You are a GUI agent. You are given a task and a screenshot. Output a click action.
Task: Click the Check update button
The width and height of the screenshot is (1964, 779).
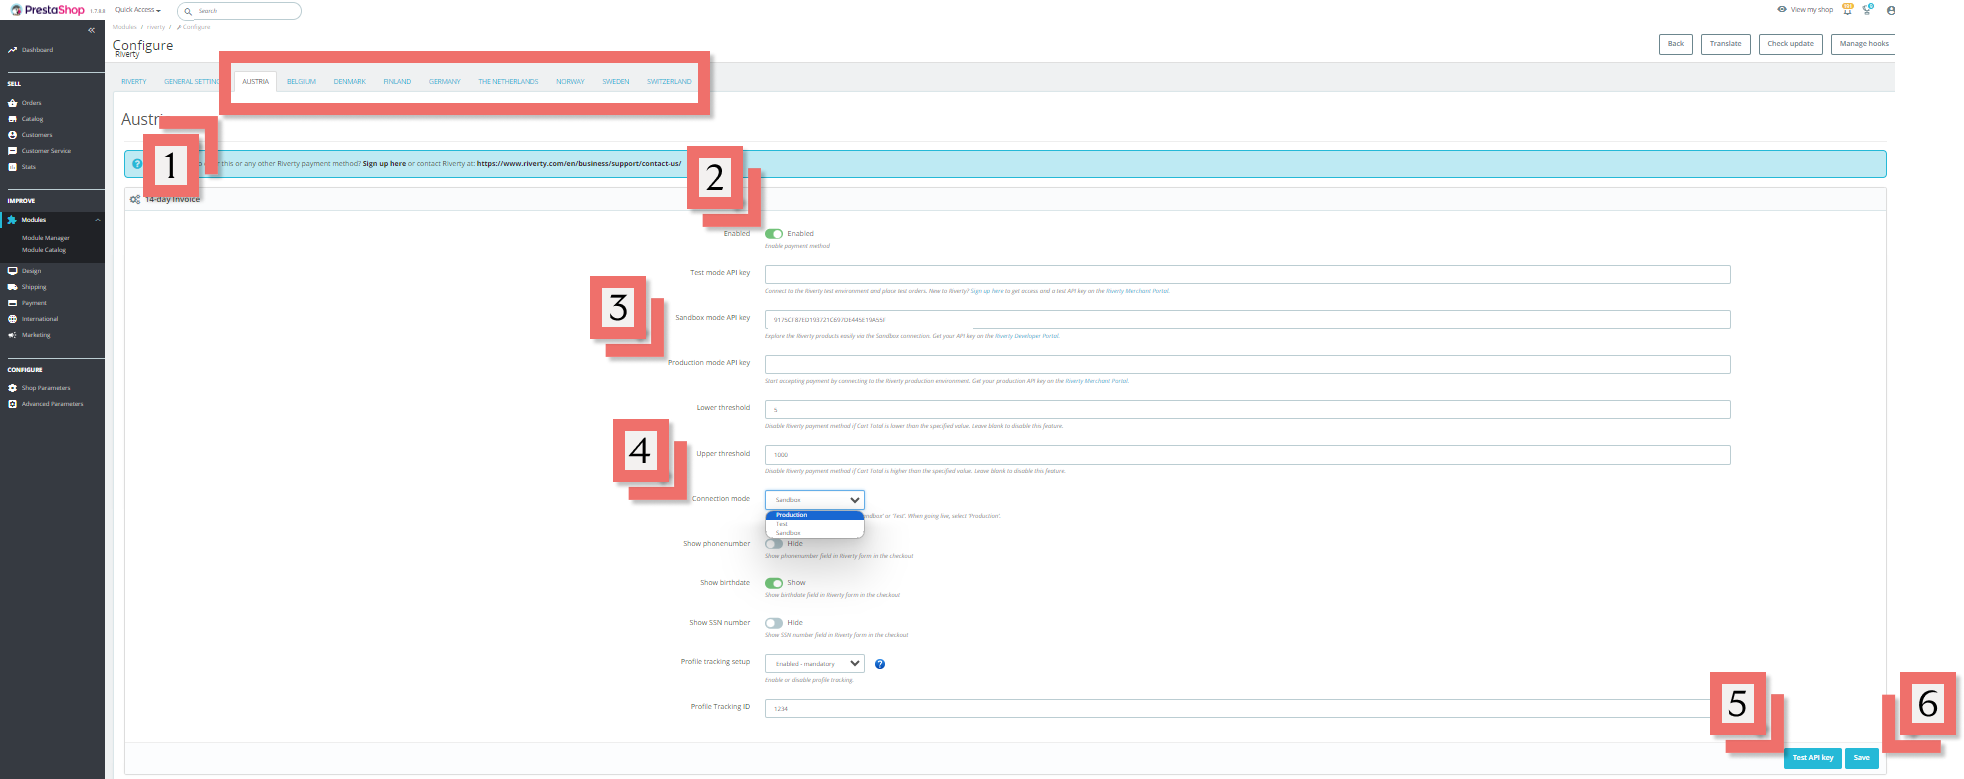(x=1790, y=44)
